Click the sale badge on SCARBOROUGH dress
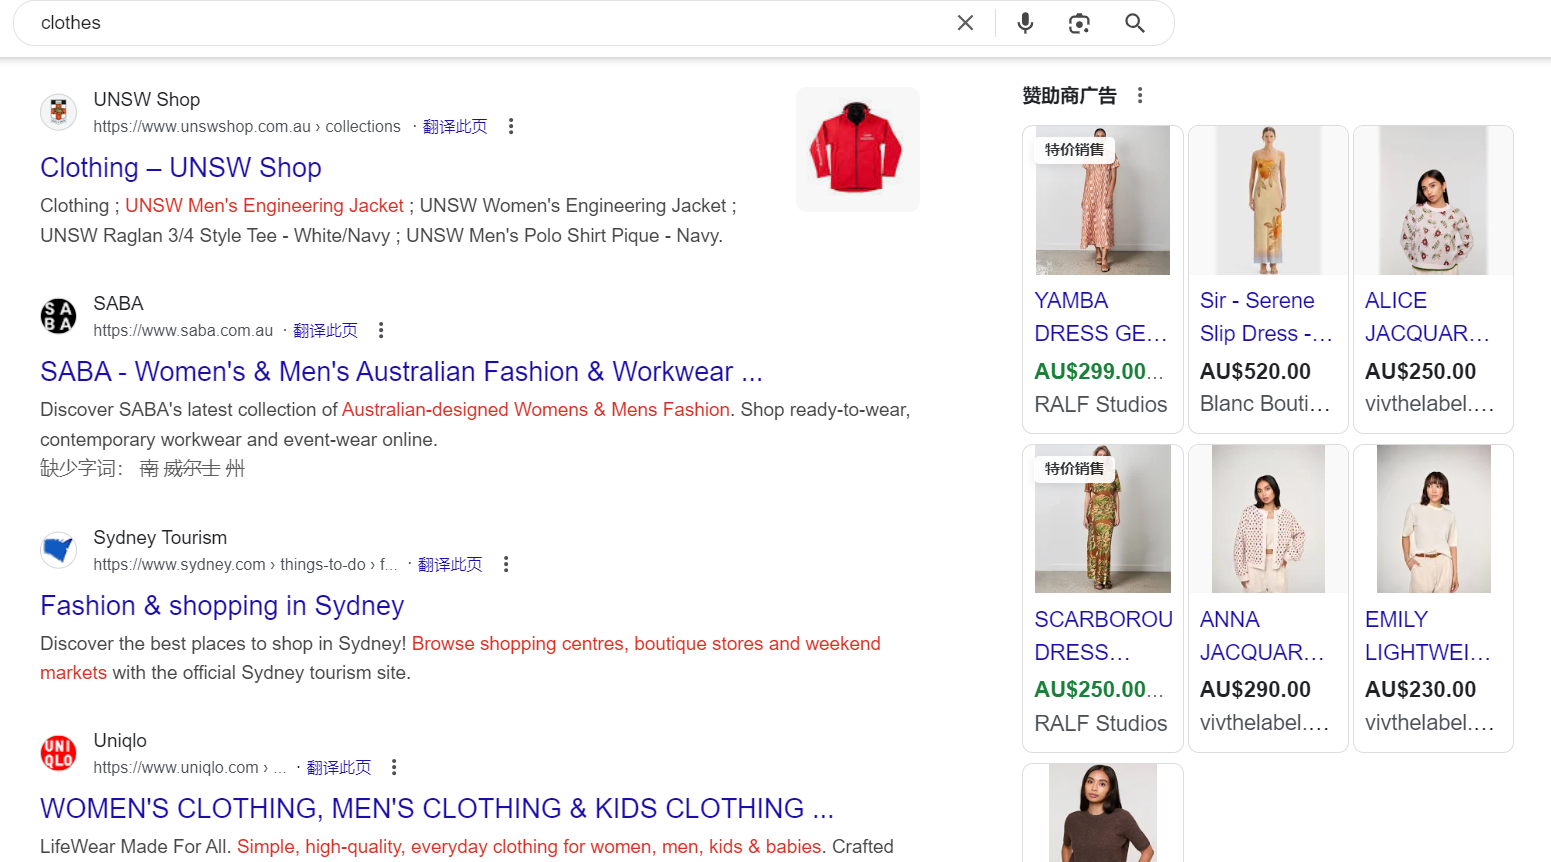 click(x=1075, y=469)
